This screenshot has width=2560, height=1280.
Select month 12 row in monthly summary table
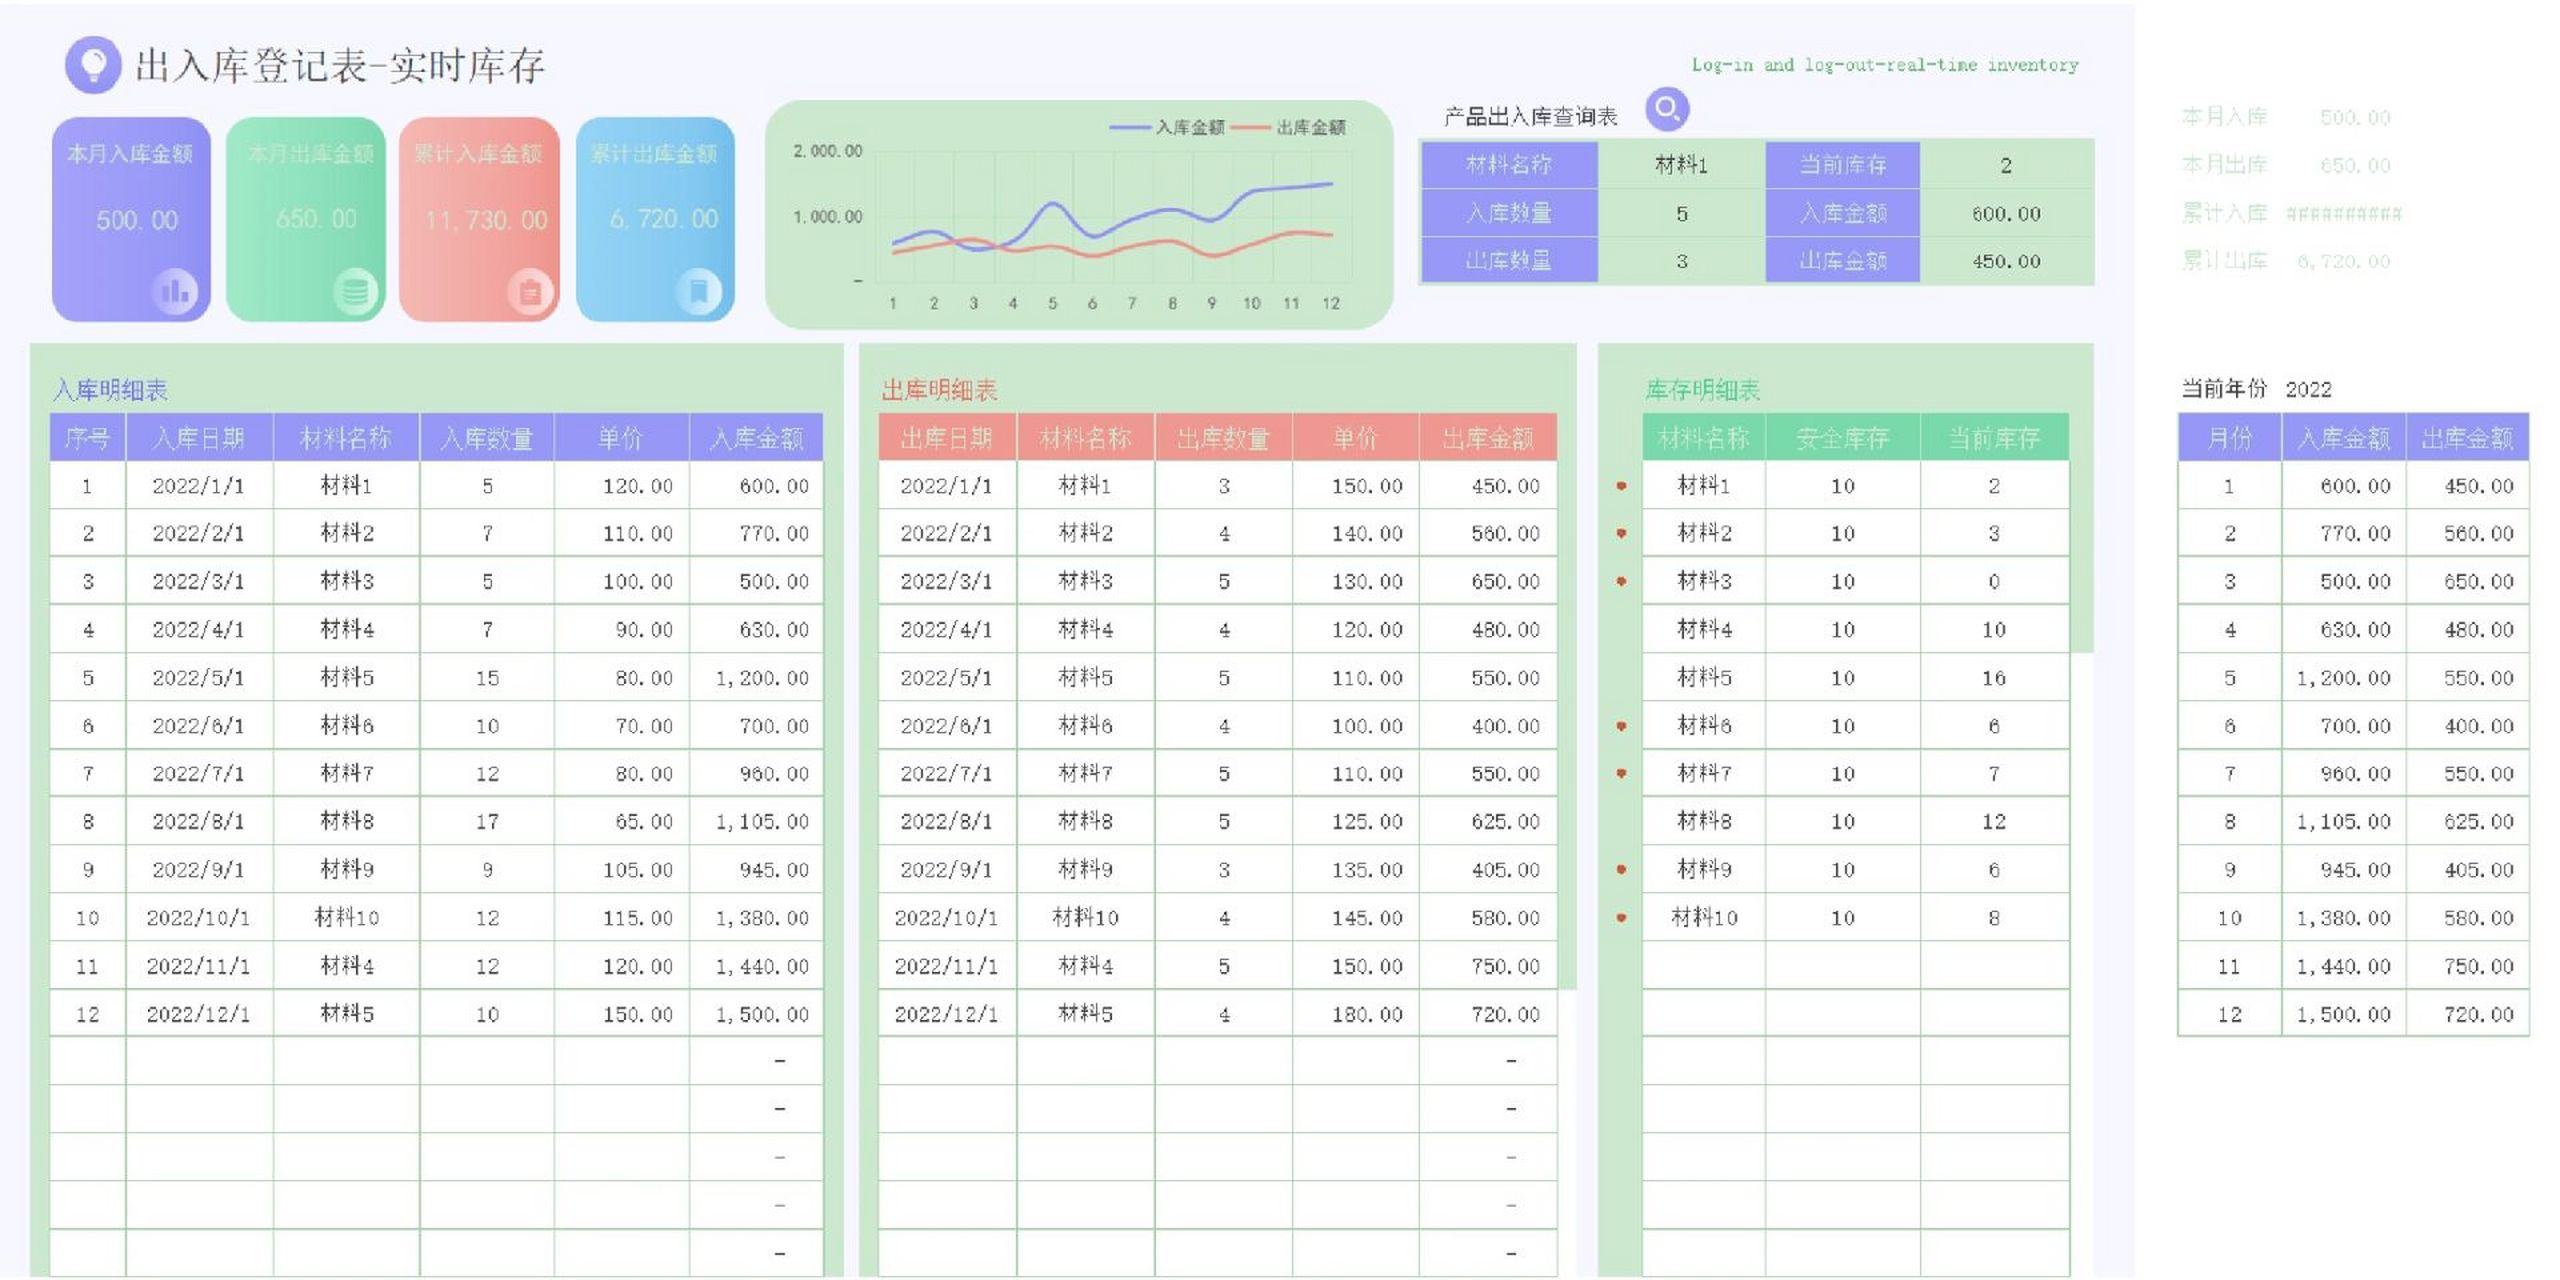[2353, 1014]
